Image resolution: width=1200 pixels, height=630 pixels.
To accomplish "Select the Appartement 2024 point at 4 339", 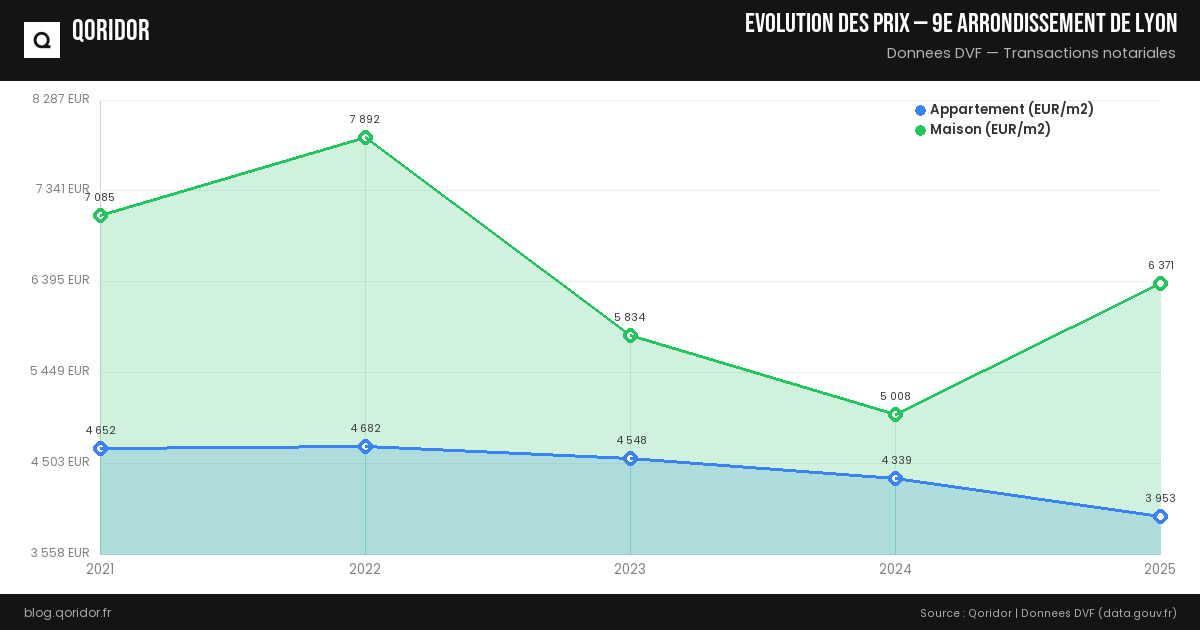I will [x=895, y=479].
